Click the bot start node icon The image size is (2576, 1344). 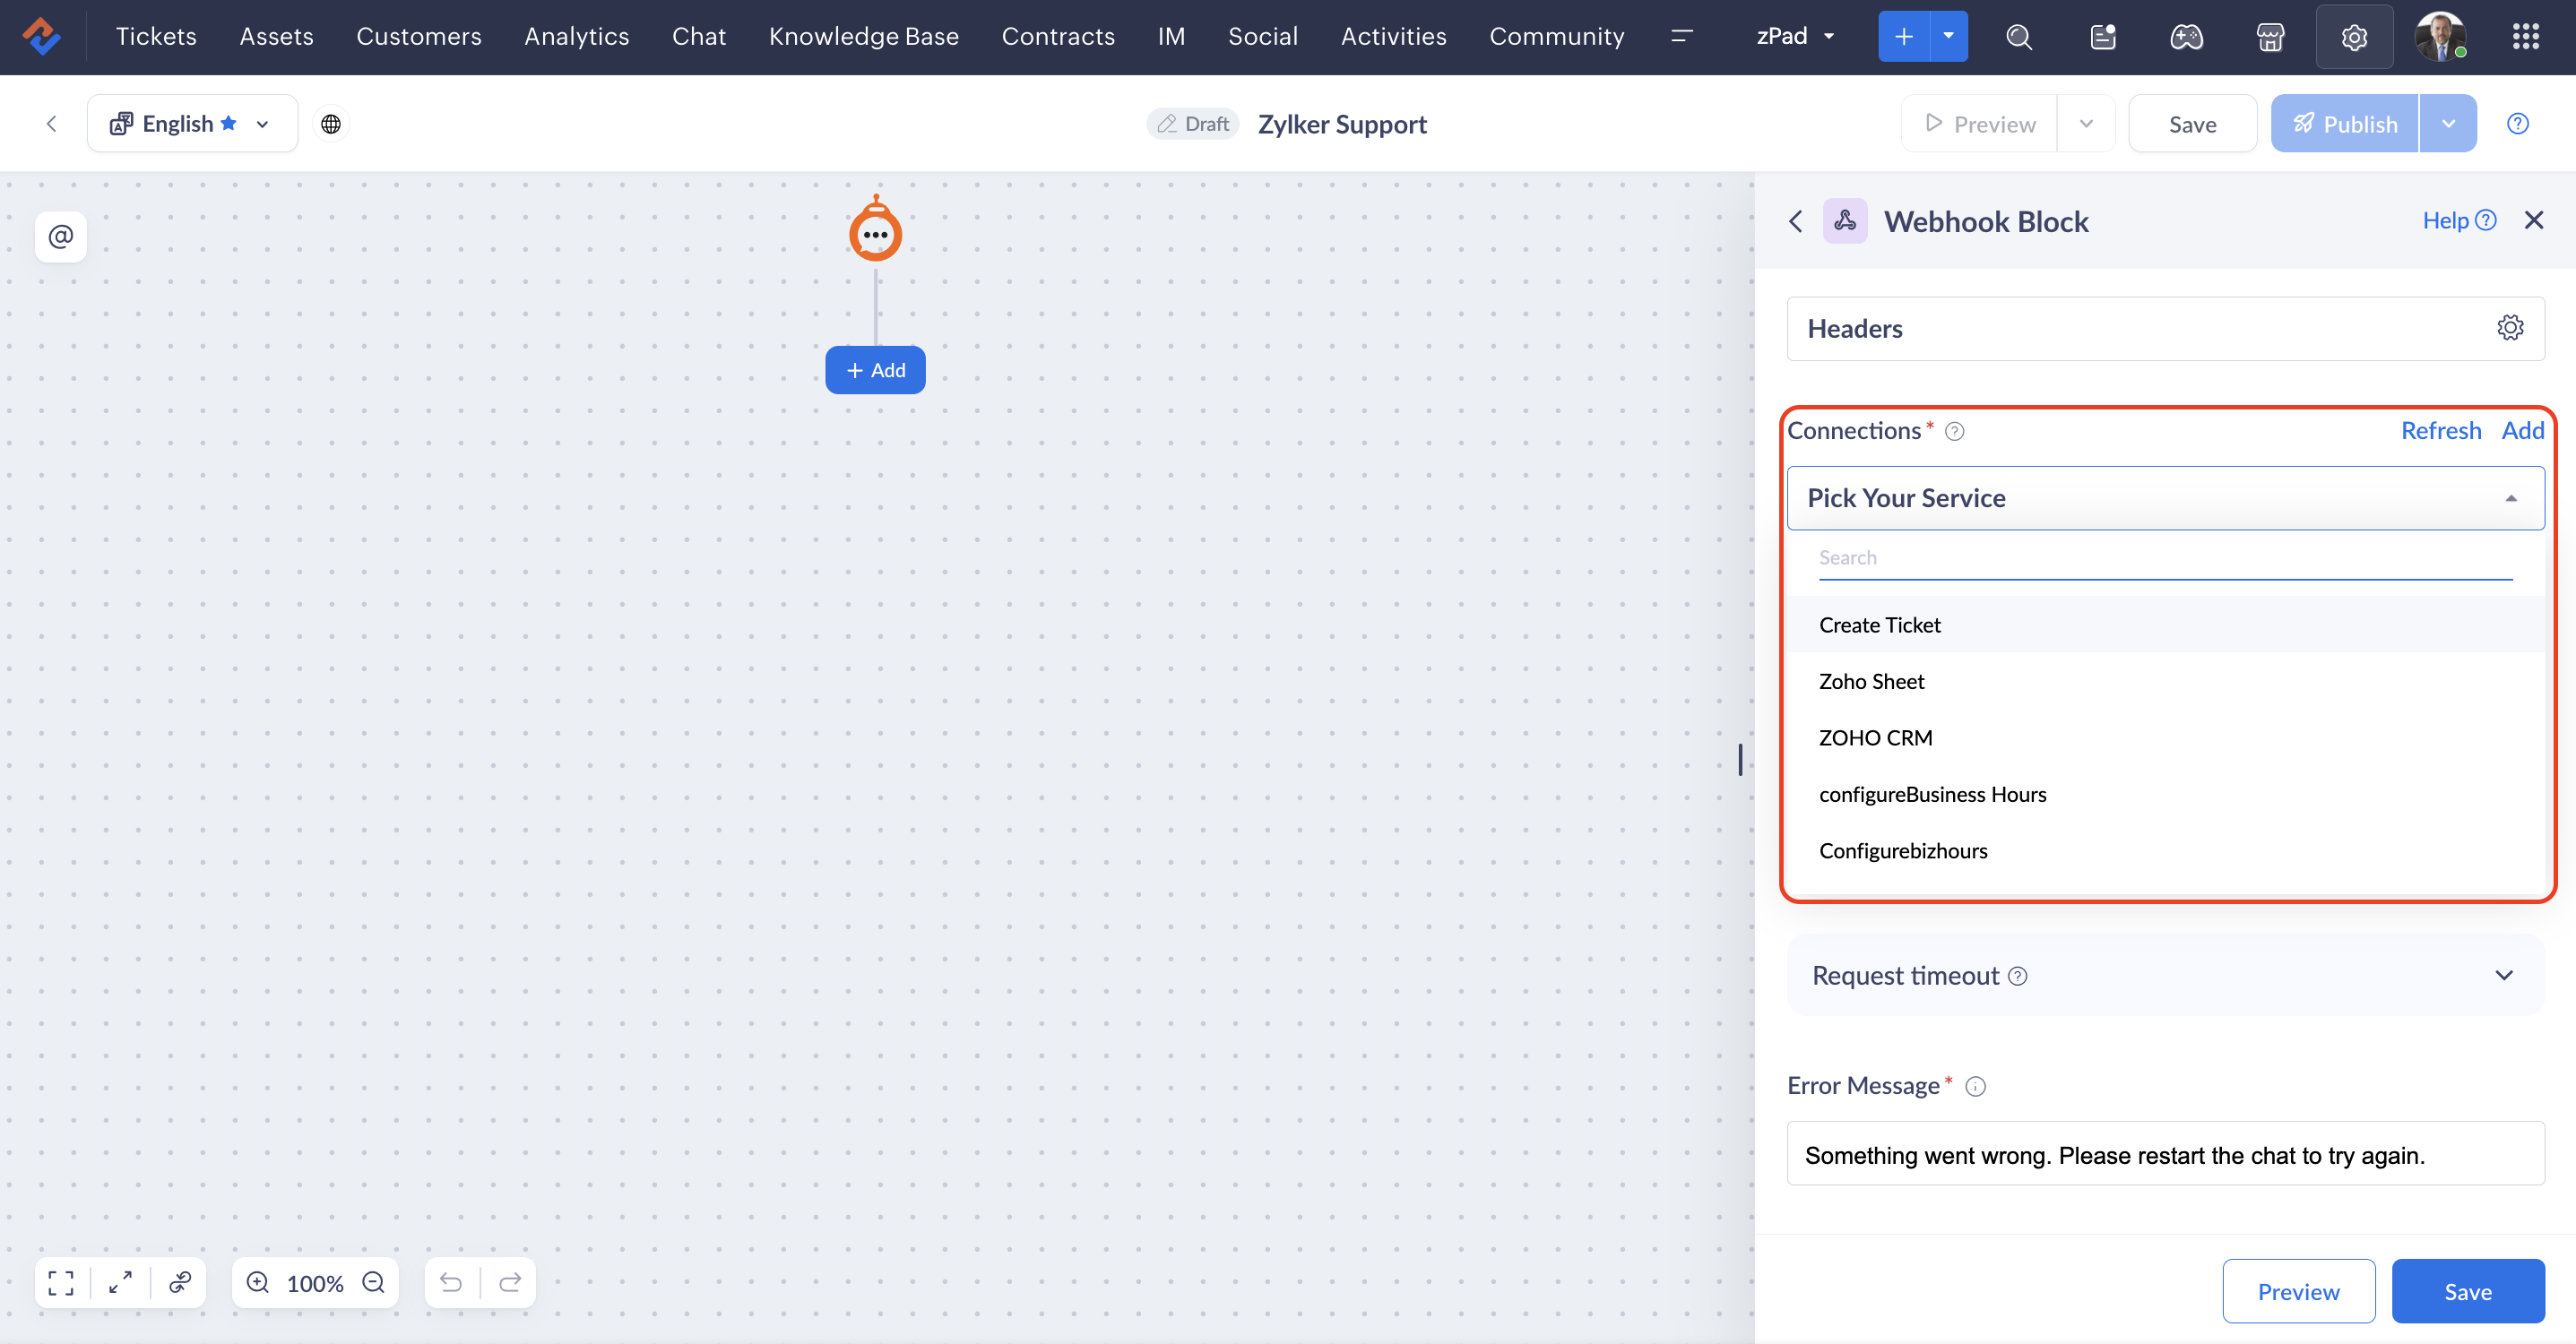(875, 233)
